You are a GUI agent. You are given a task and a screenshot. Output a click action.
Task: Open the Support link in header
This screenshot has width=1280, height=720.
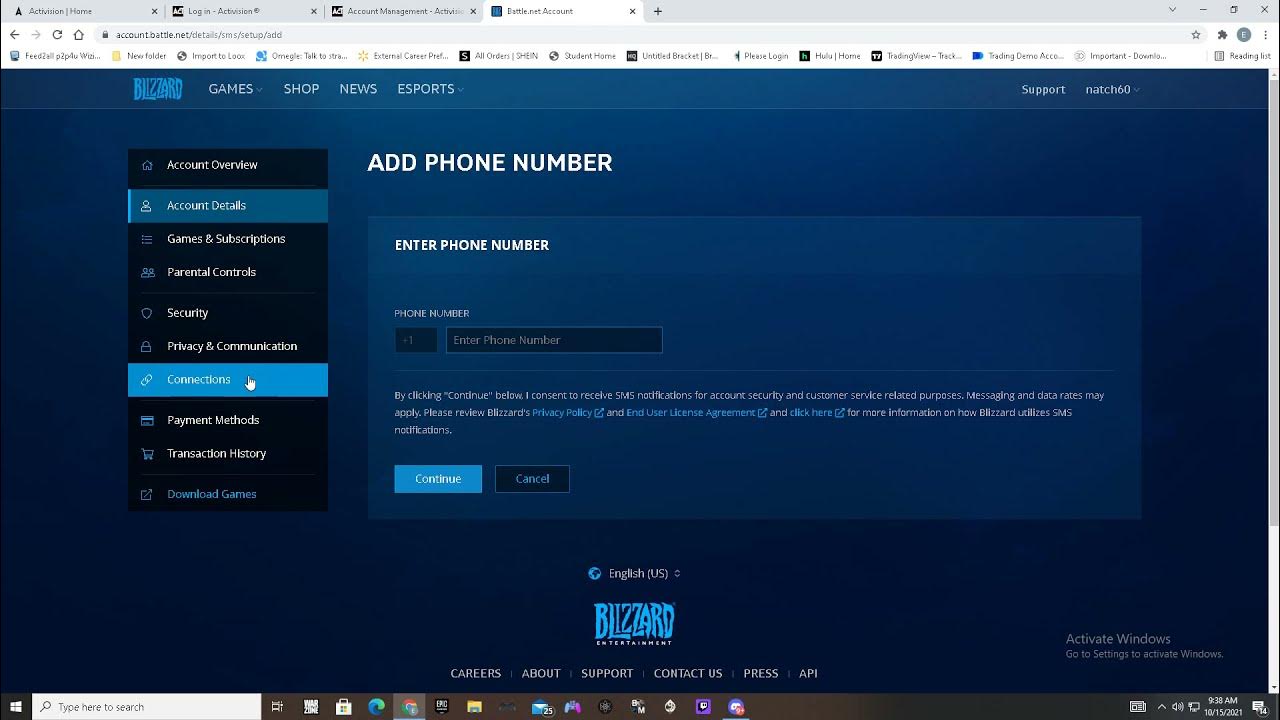click(x=1043, y=89)
